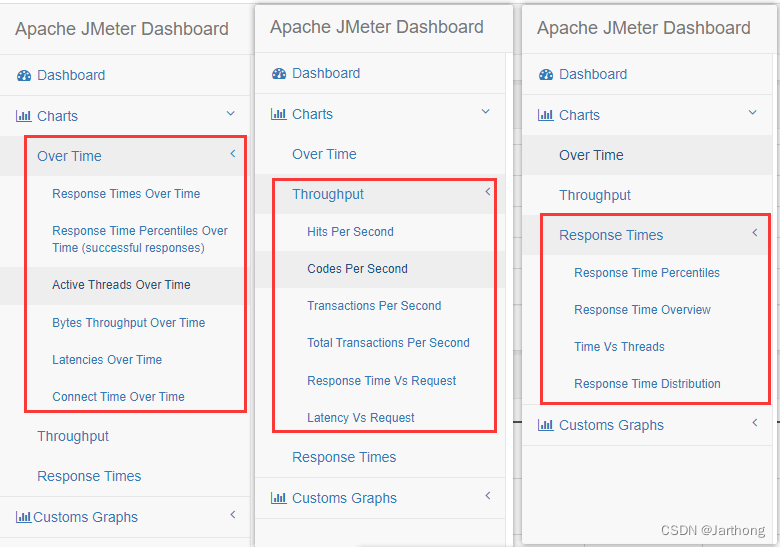Open Response Time Percentiles link
This screenshot has height=547, width=780.
[x=647, y=273]
